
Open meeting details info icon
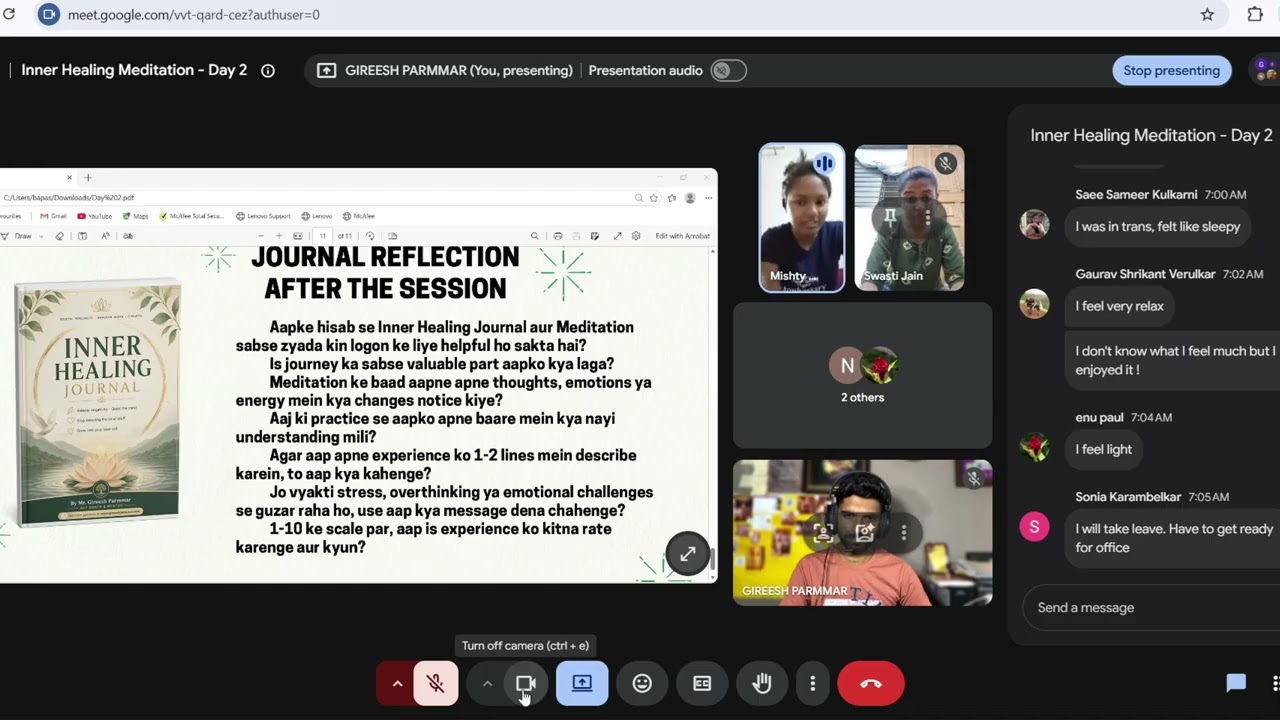pyautogui.click(x=268, y=70)
